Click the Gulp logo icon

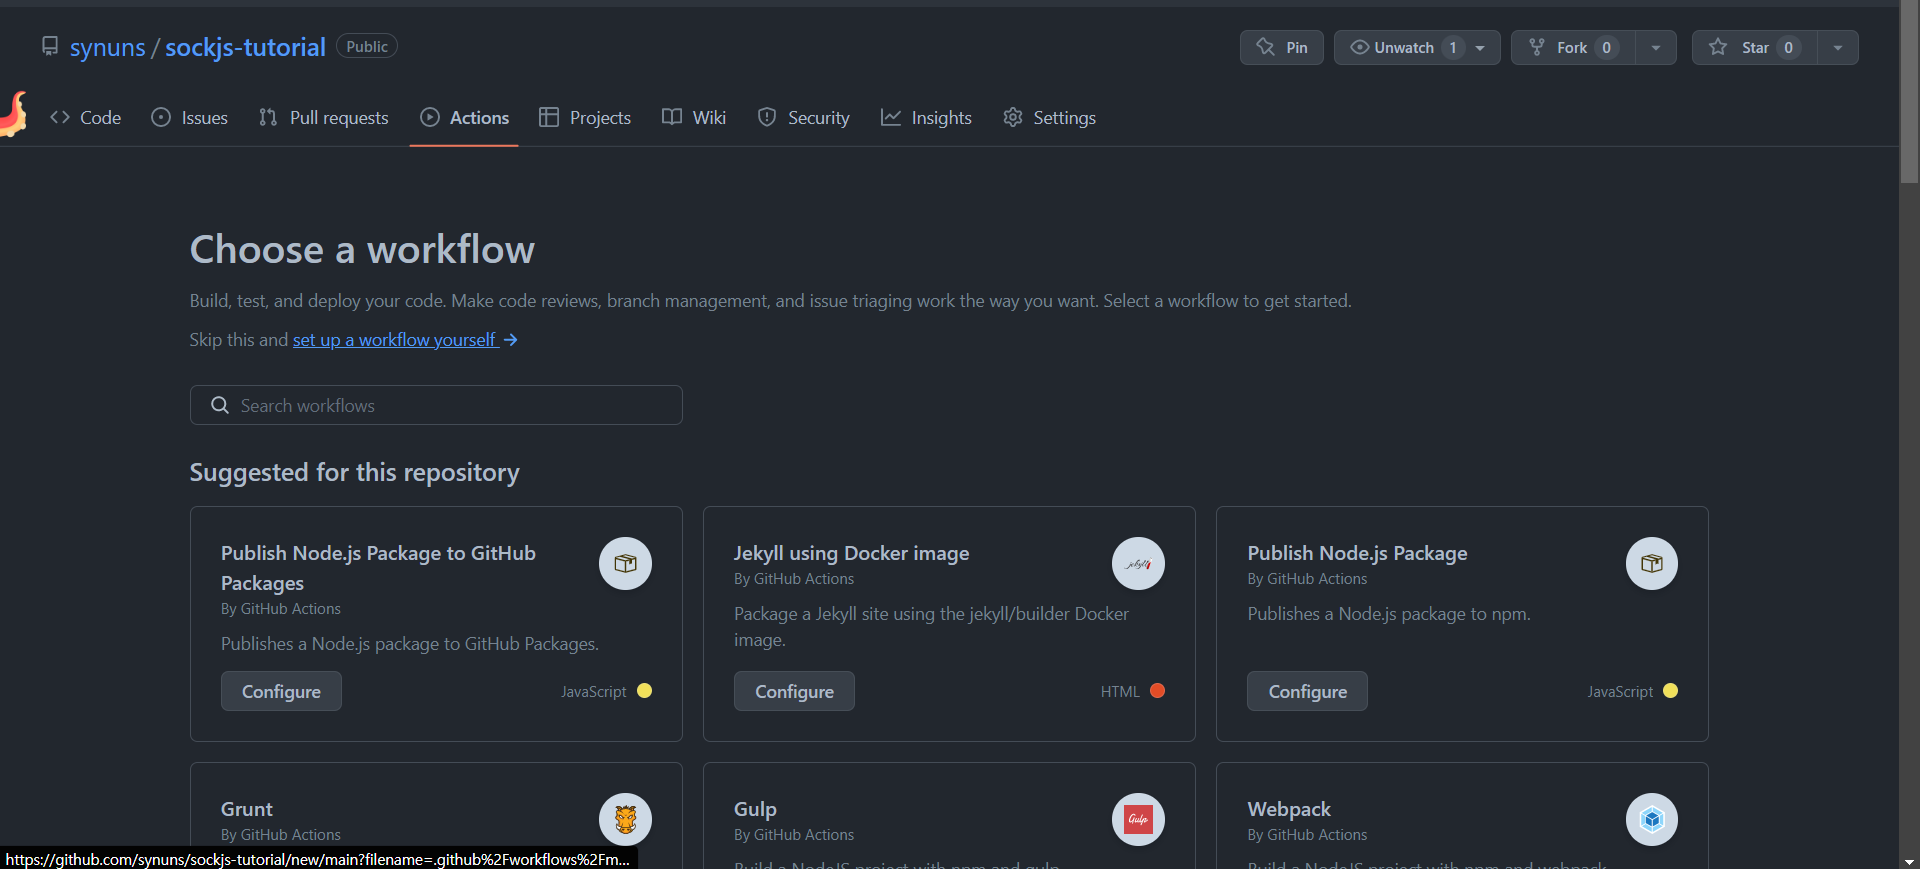pos(1138,819)
